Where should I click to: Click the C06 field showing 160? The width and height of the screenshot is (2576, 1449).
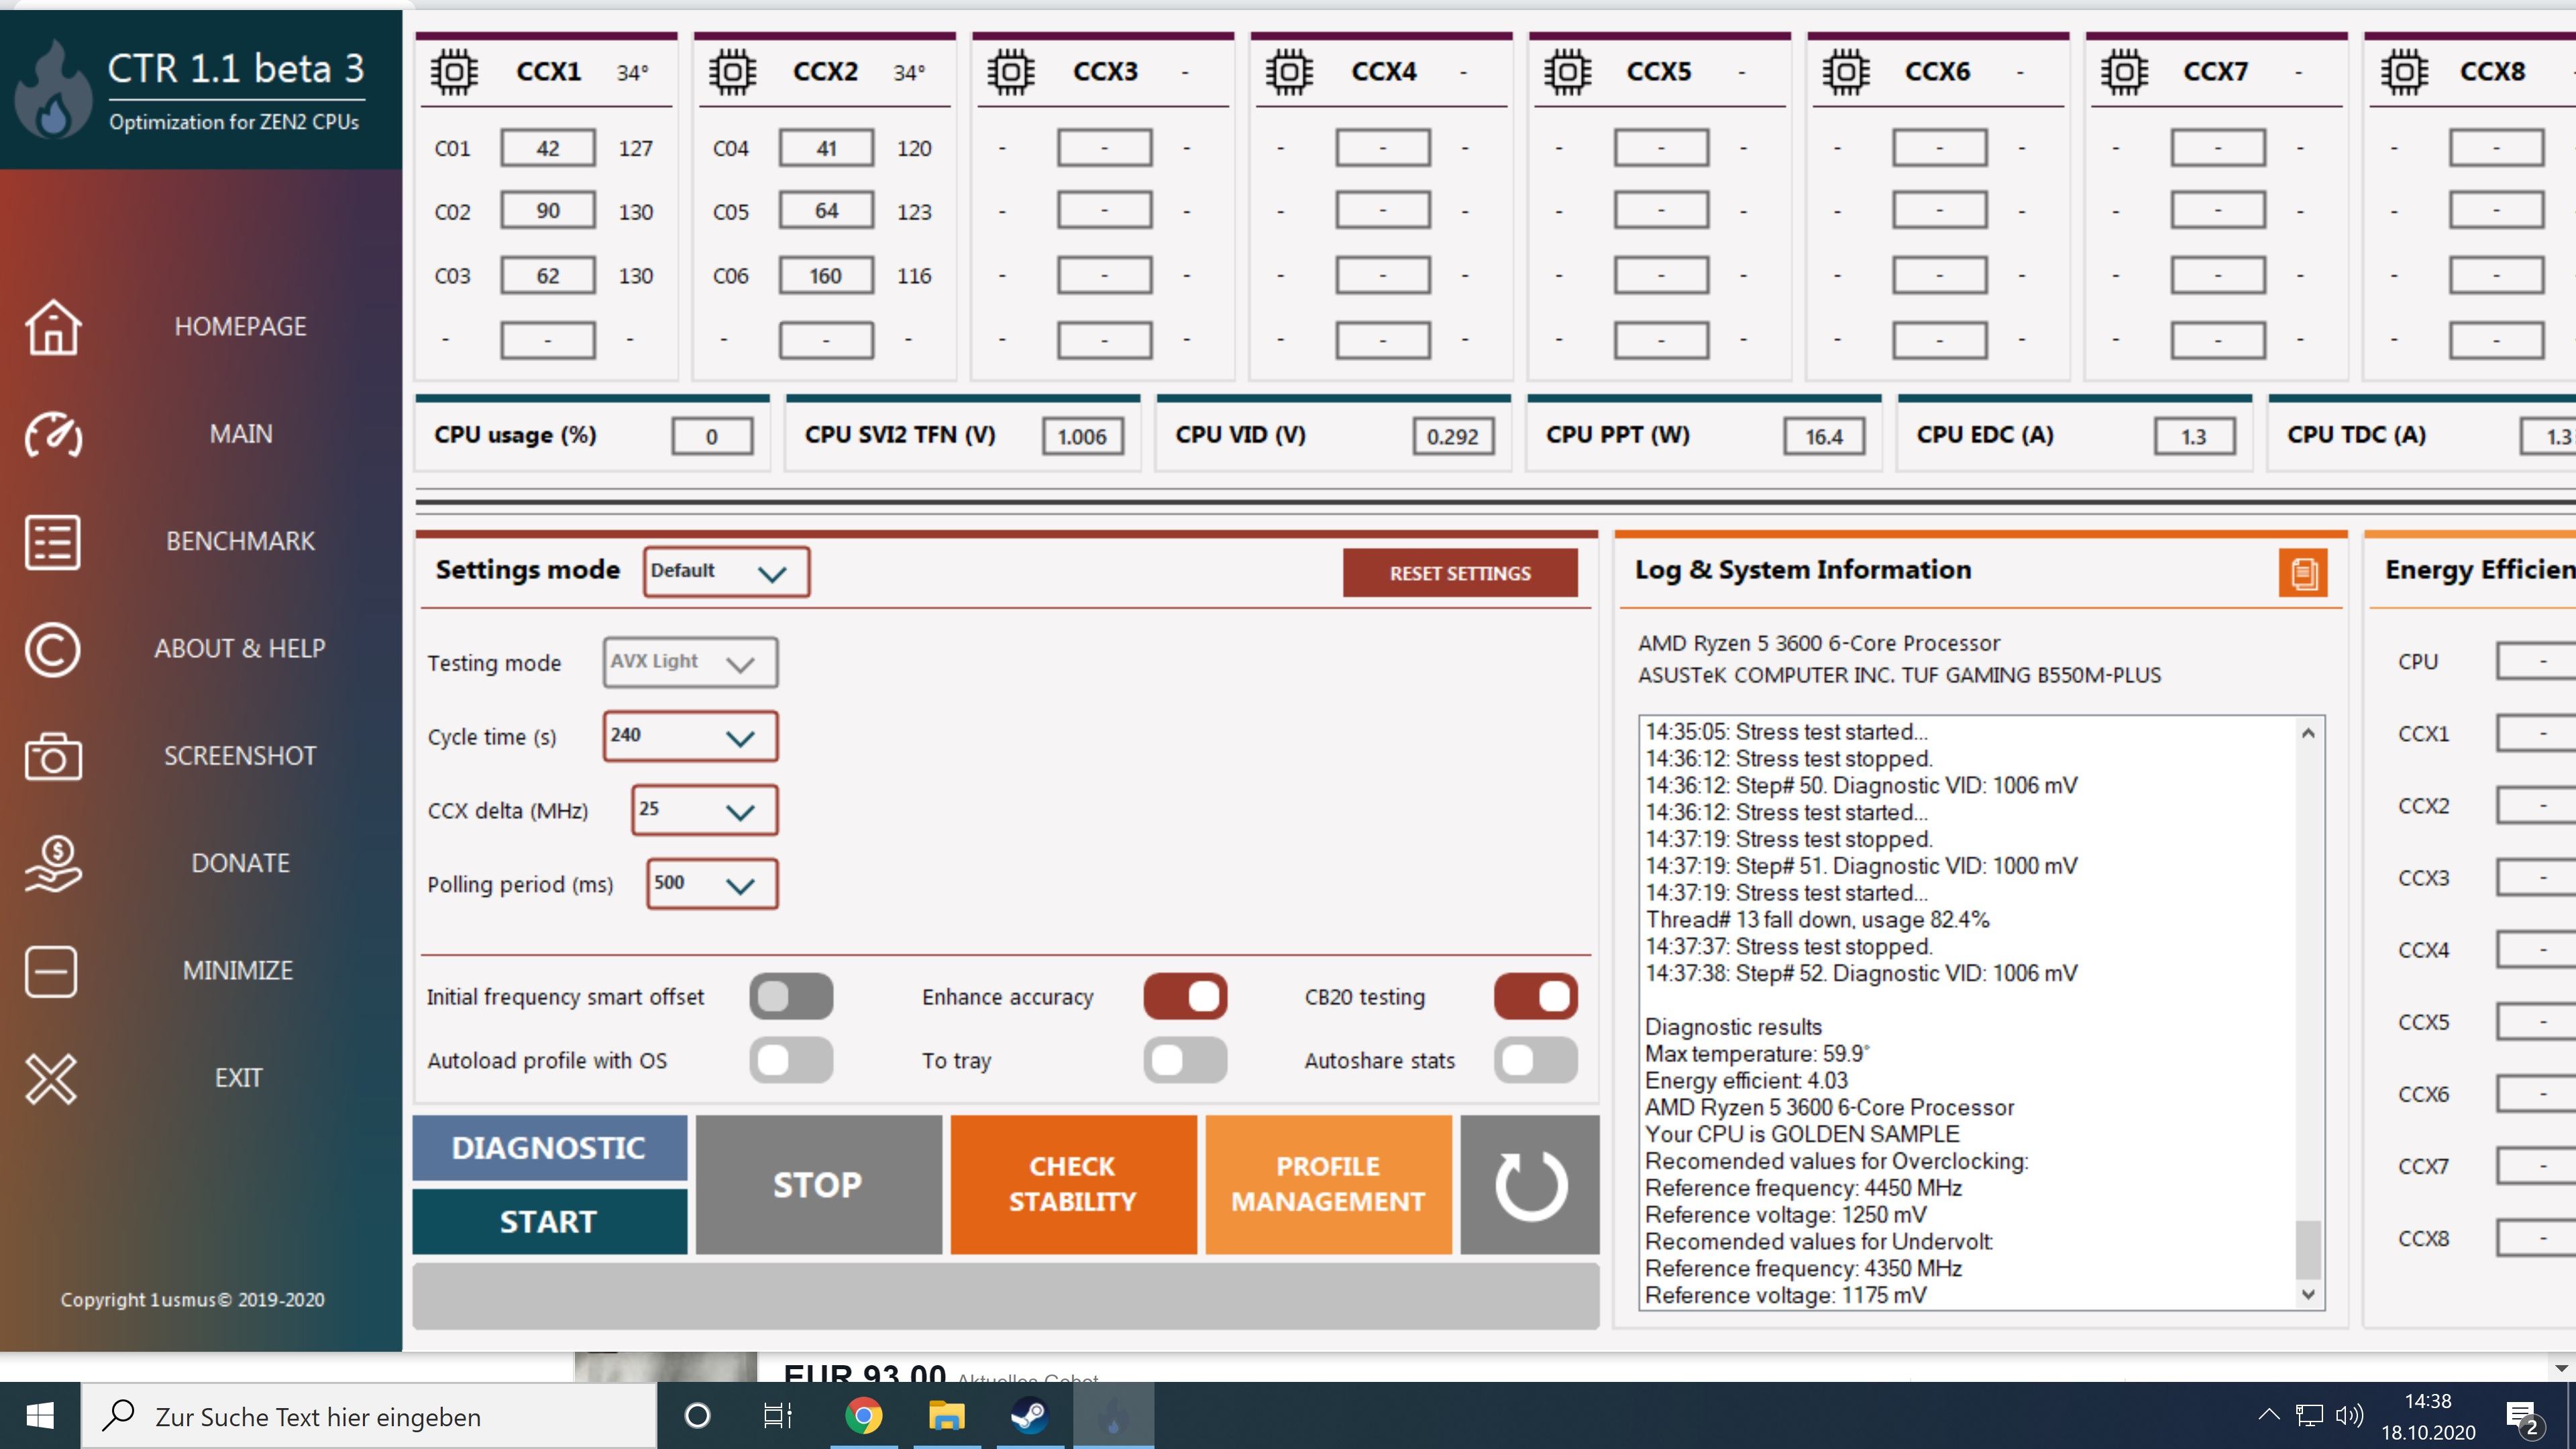click(826, 276)
